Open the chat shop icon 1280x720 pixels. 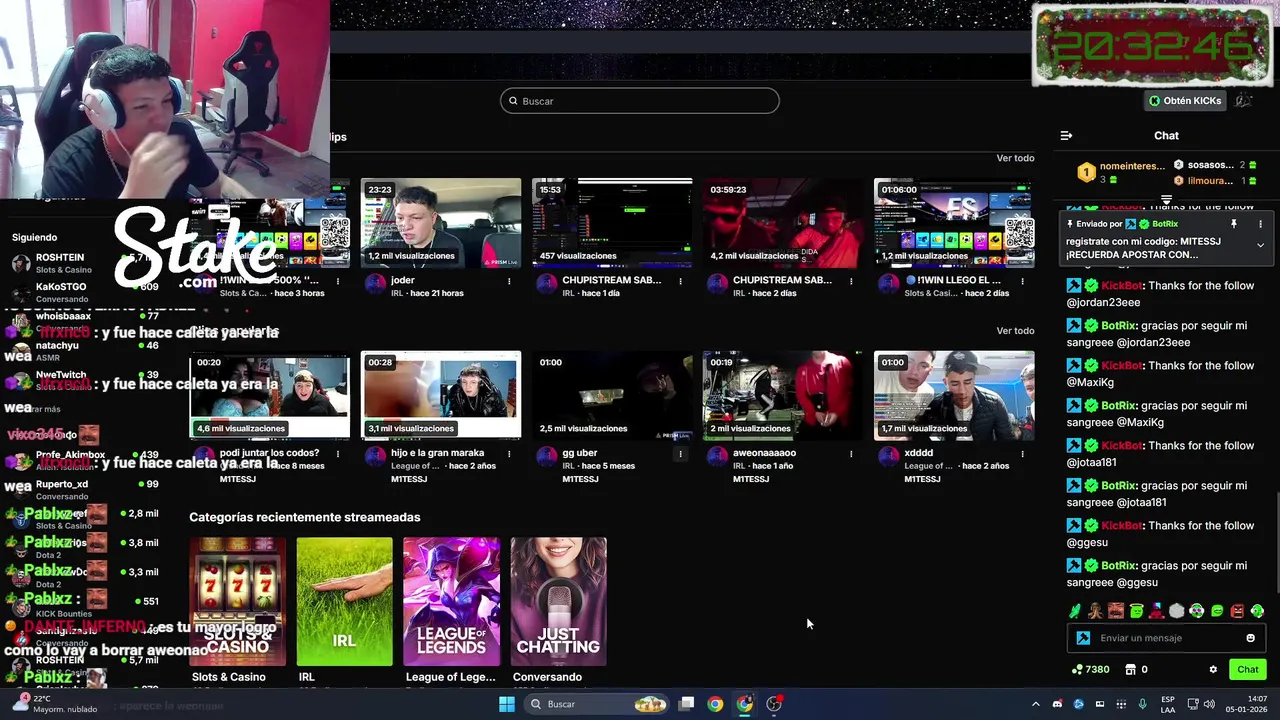pos(1131,670)
